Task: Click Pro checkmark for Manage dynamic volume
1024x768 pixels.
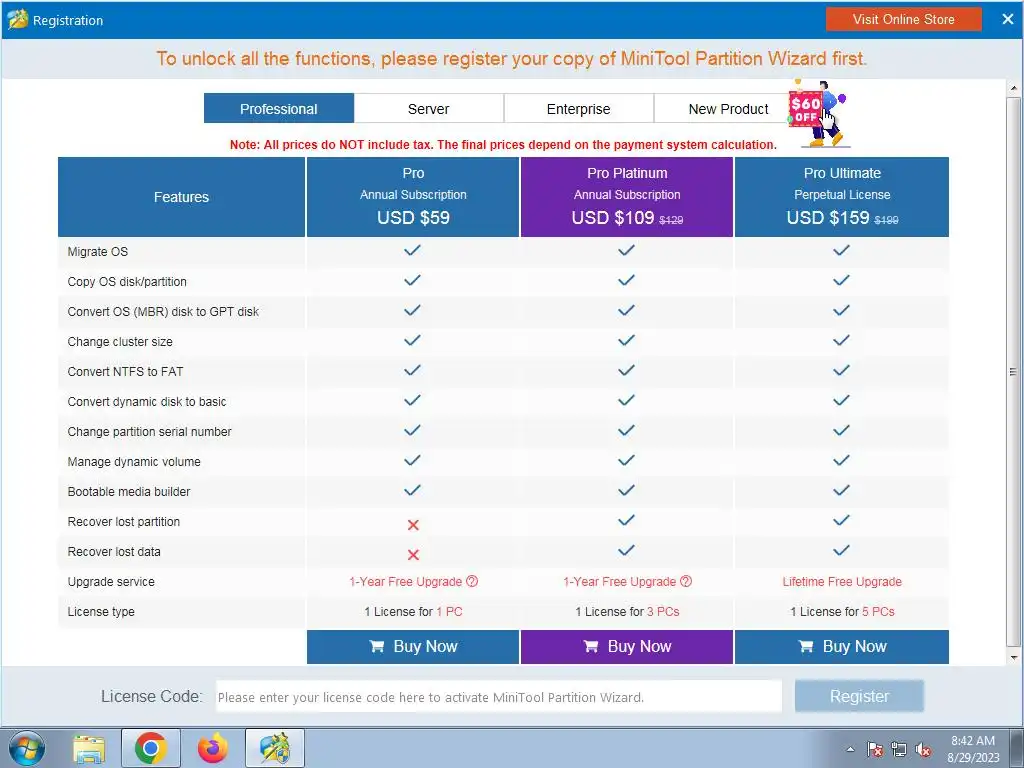Action: [412, 460]
